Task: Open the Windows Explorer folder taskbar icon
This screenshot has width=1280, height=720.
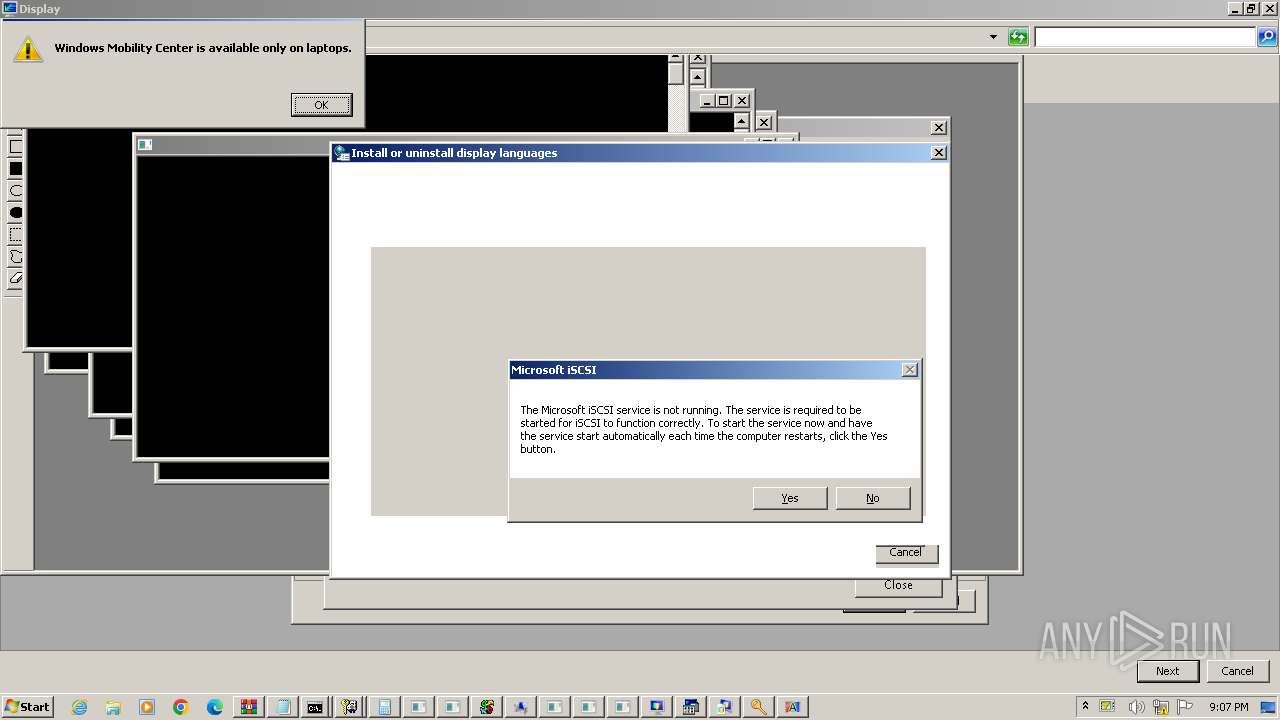Action: click(113, 707)
